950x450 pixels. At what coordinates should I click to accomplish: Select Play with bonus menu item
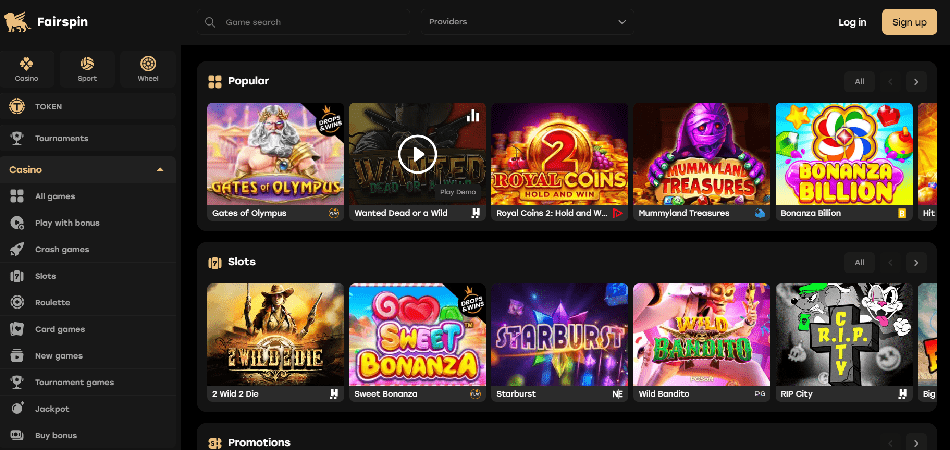88,223
